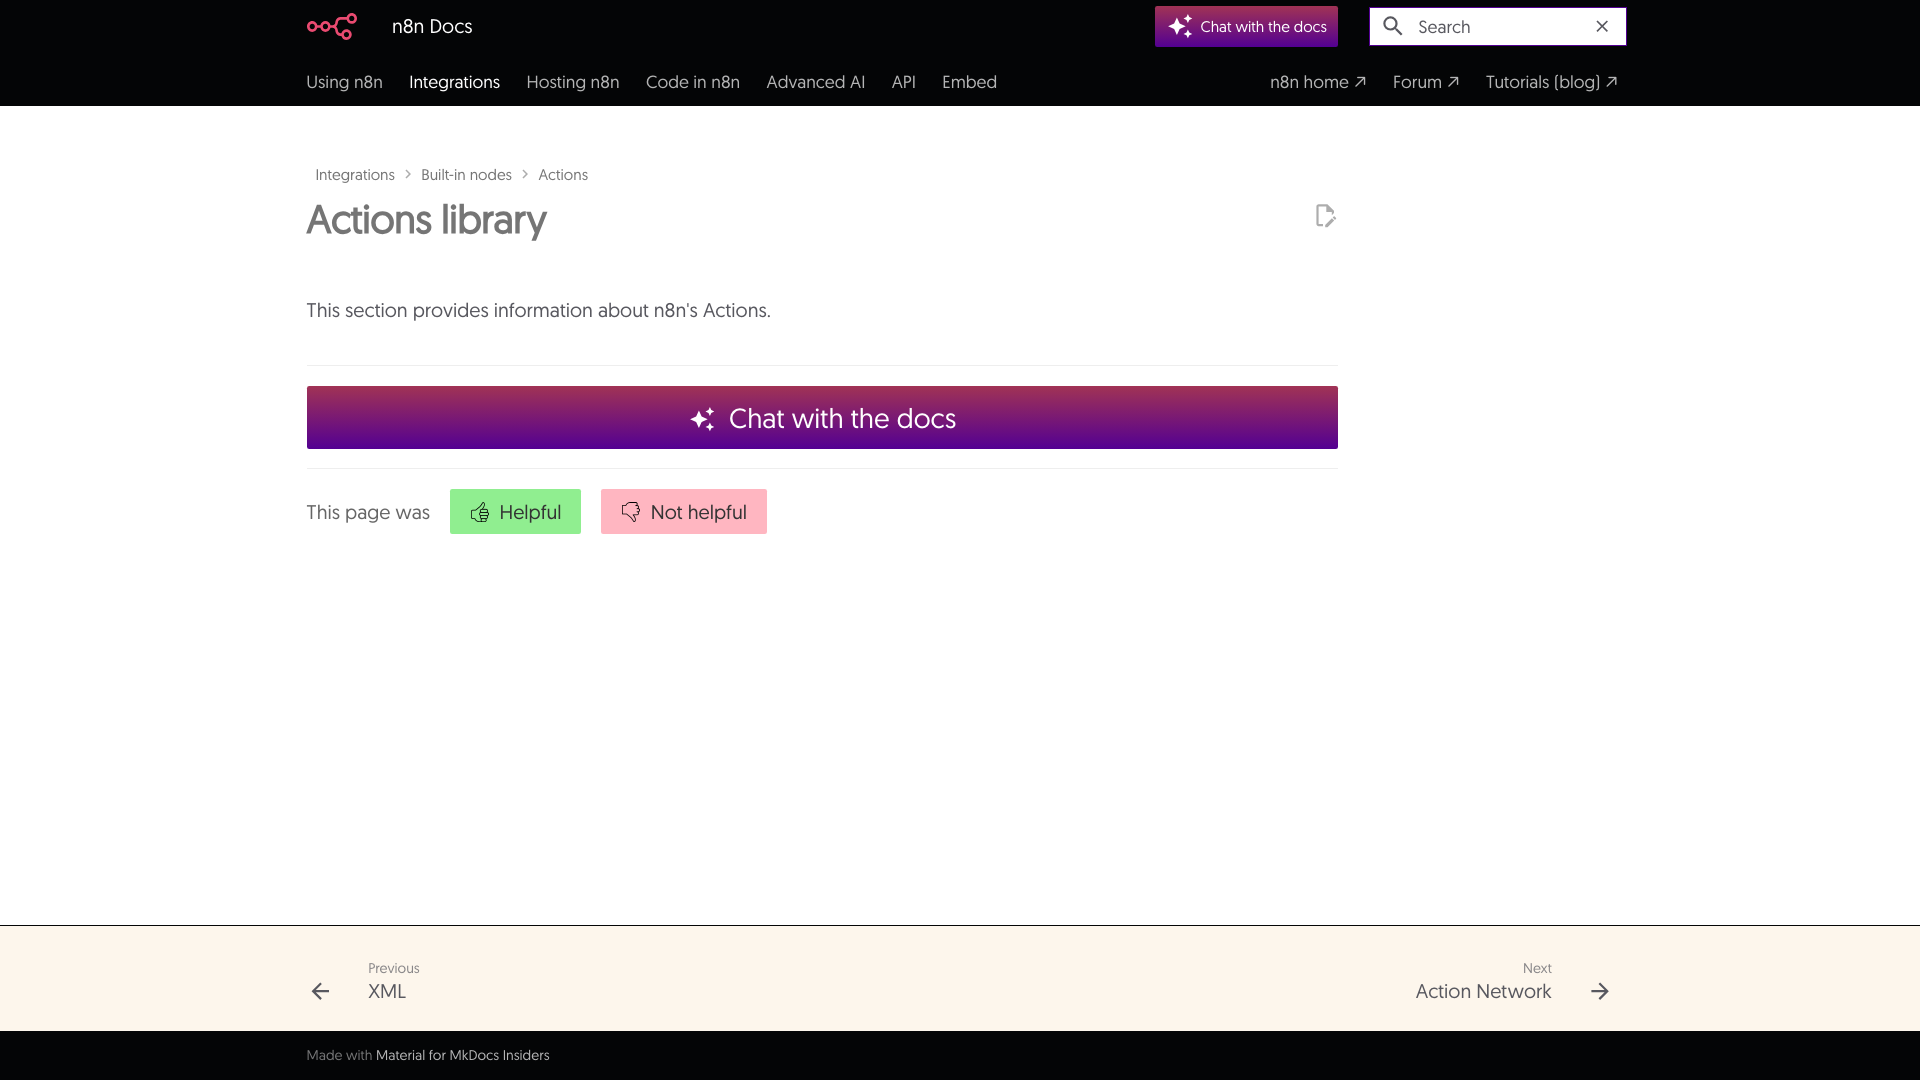Click the 'This page was' label
Screen dimensions: 1920x1080
(x=368, y=512)
